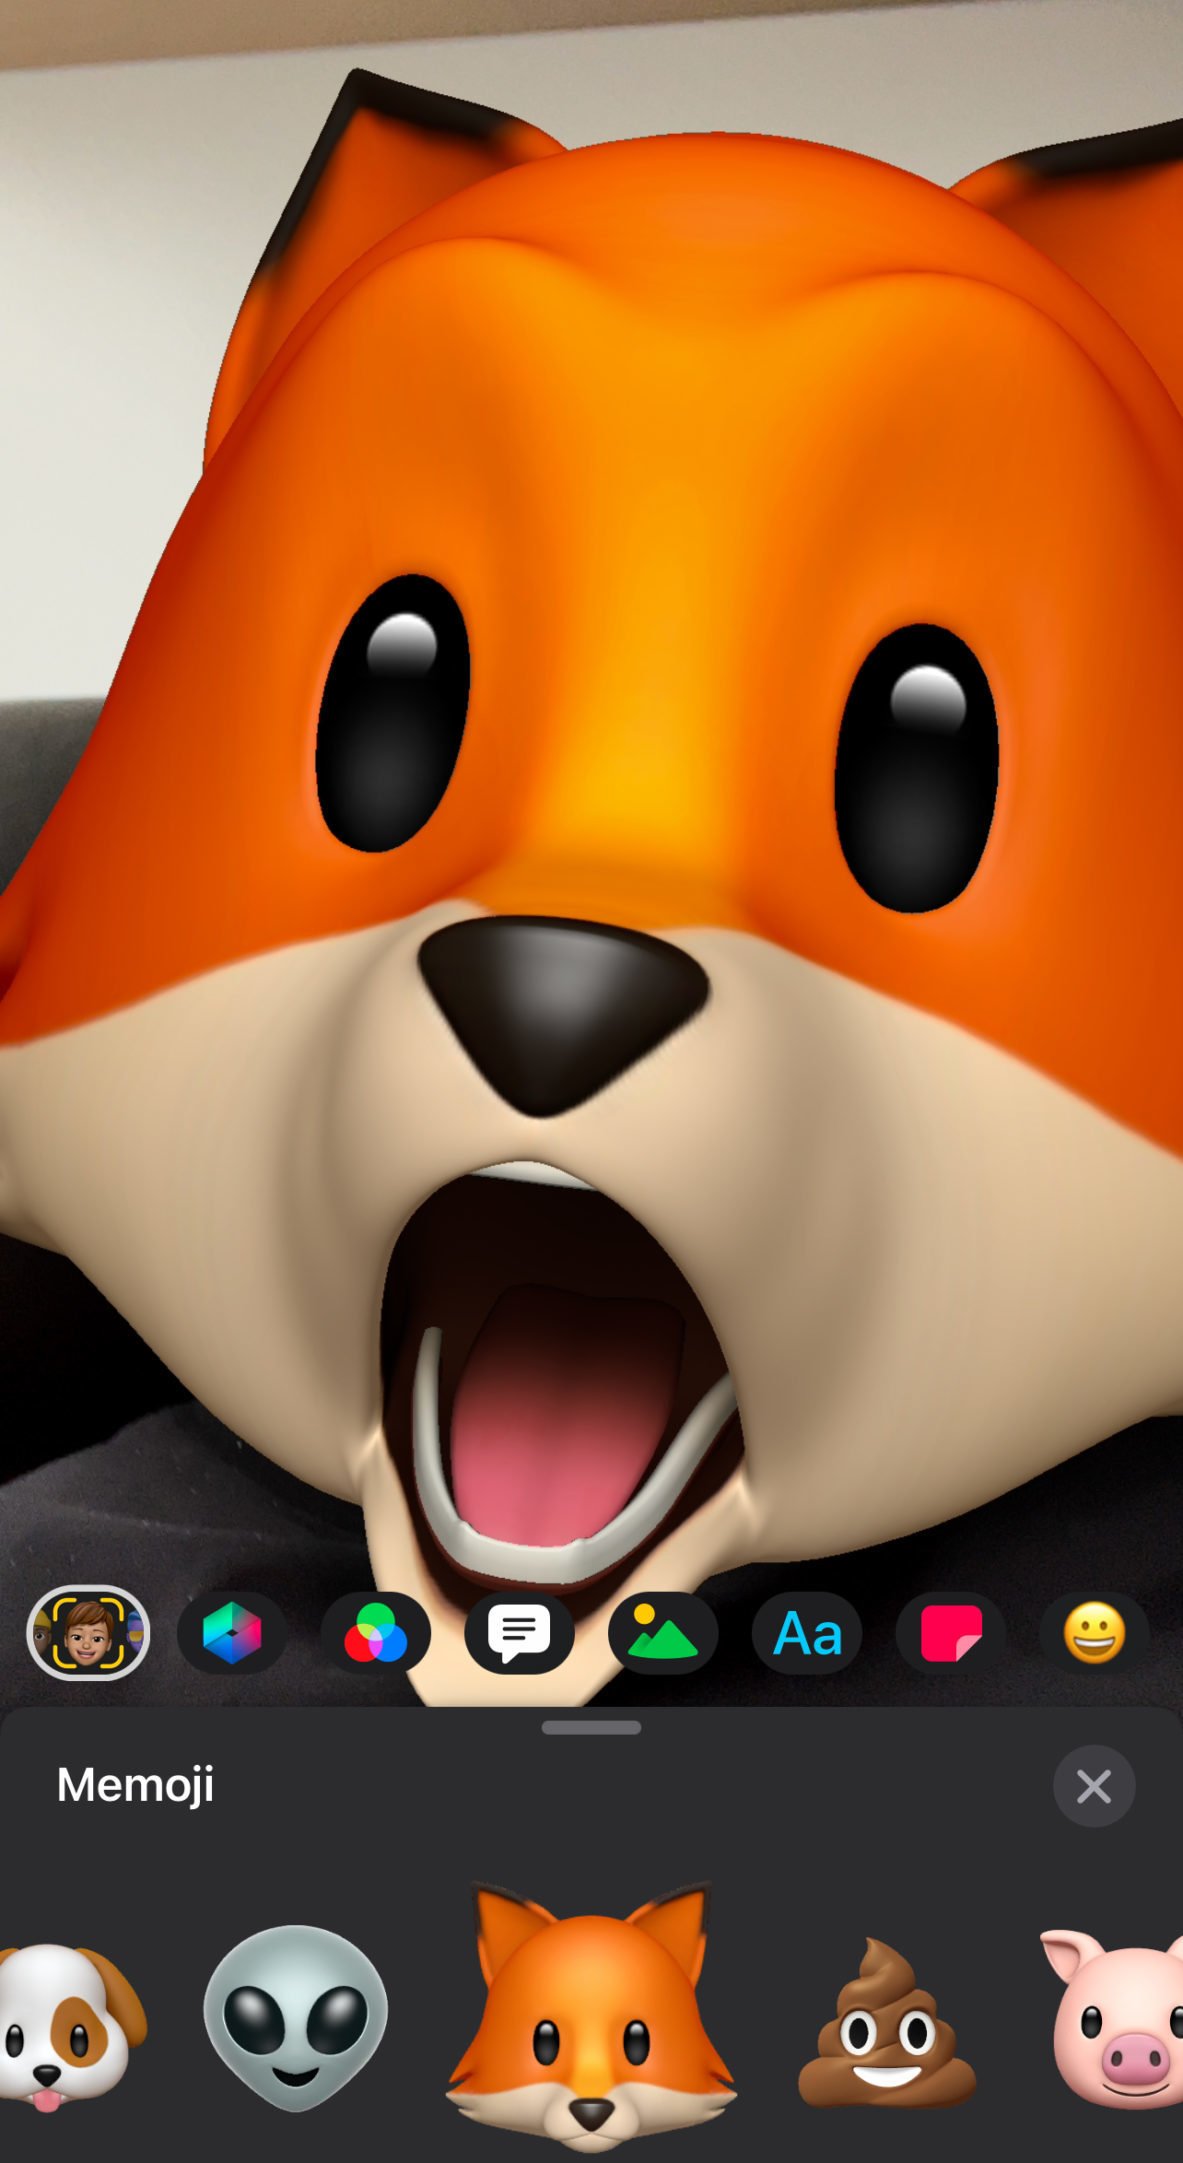This screenshot has width=1183, height=2163.
Task: Open the Shapes effect with mountain icon
Action: [663, 1633]
